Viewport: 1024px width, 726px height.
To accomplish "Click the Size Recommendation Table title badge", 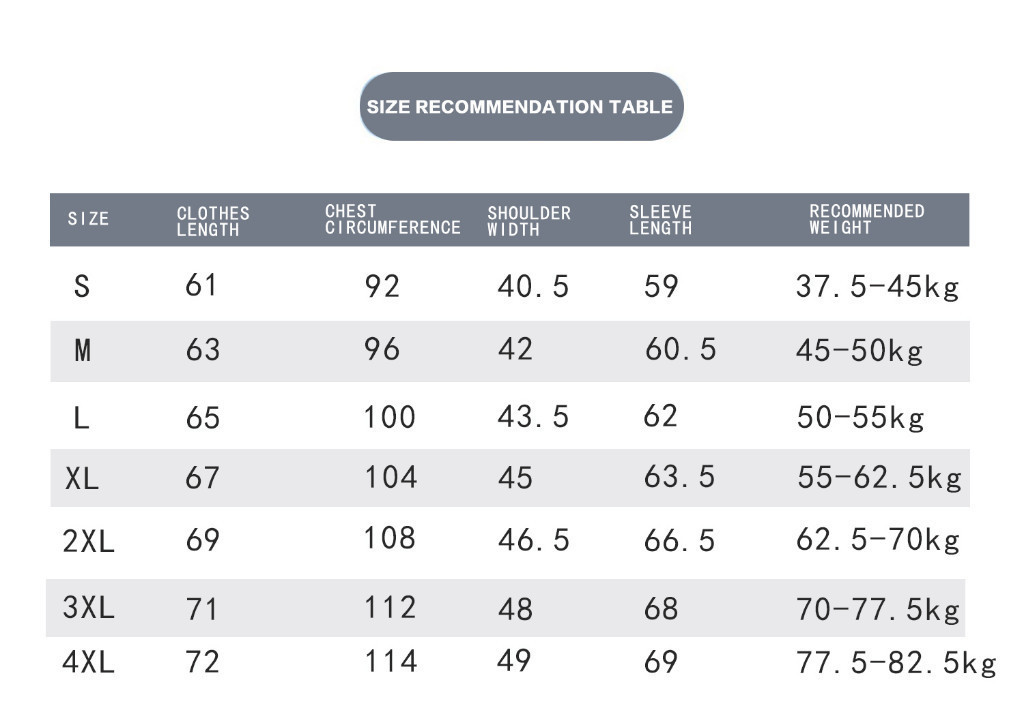I will pyautogui.click(x=520, y=107).
